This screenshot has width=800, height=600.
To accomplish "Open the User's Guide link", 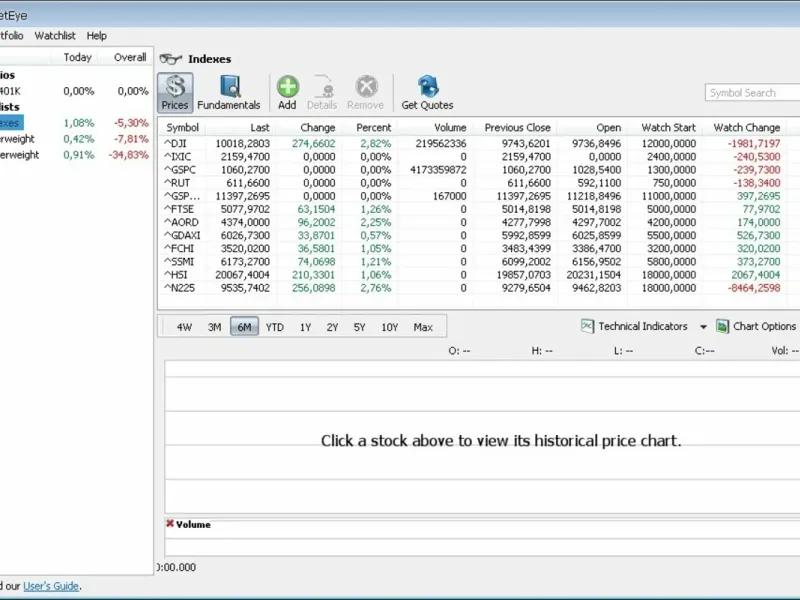I will [51, 586].
